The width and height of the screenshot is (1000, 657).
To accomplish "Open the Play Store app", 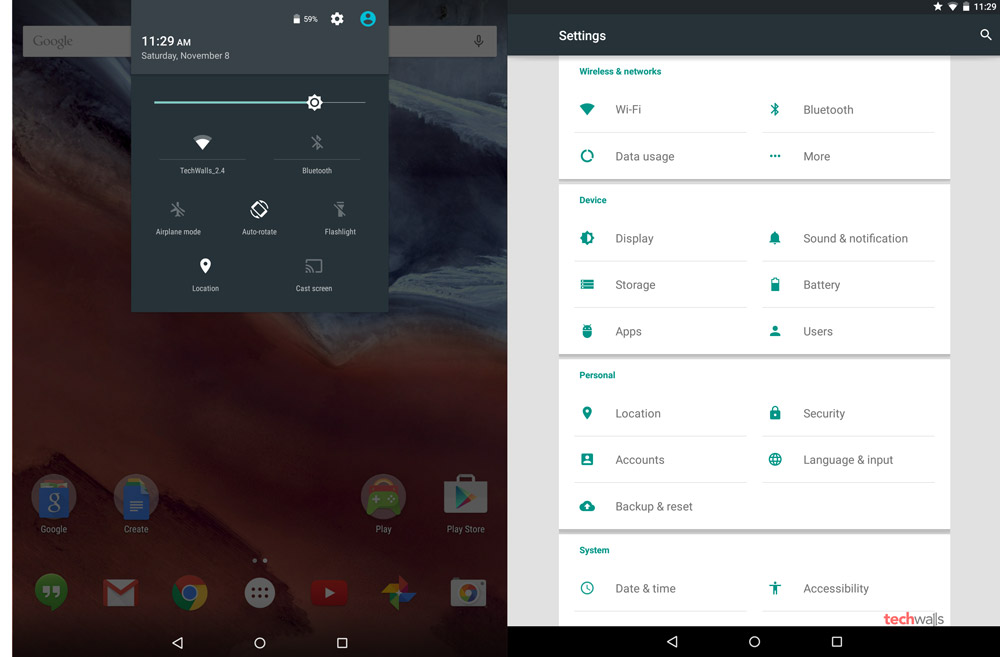I will click(465, 497).
